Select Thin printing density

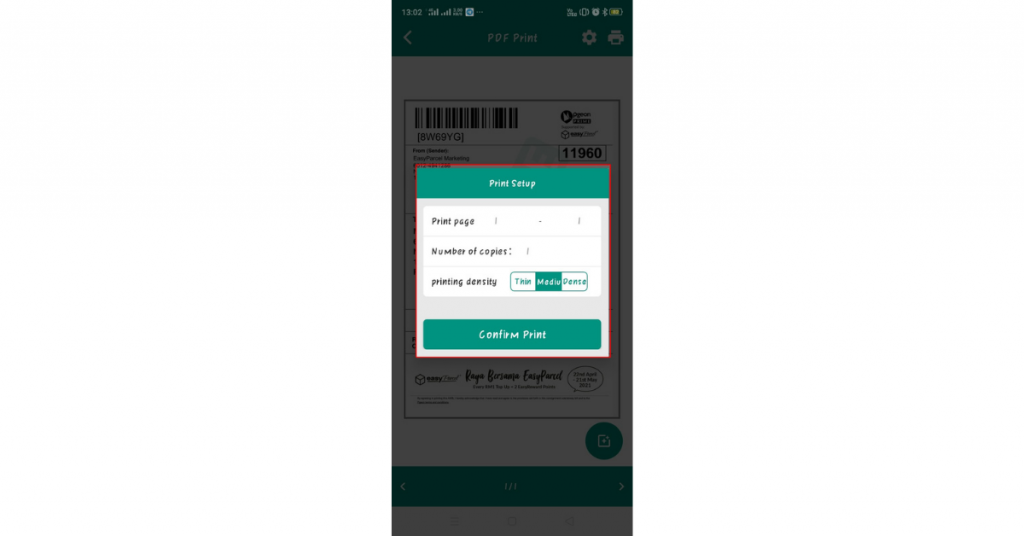coord(522,281)
